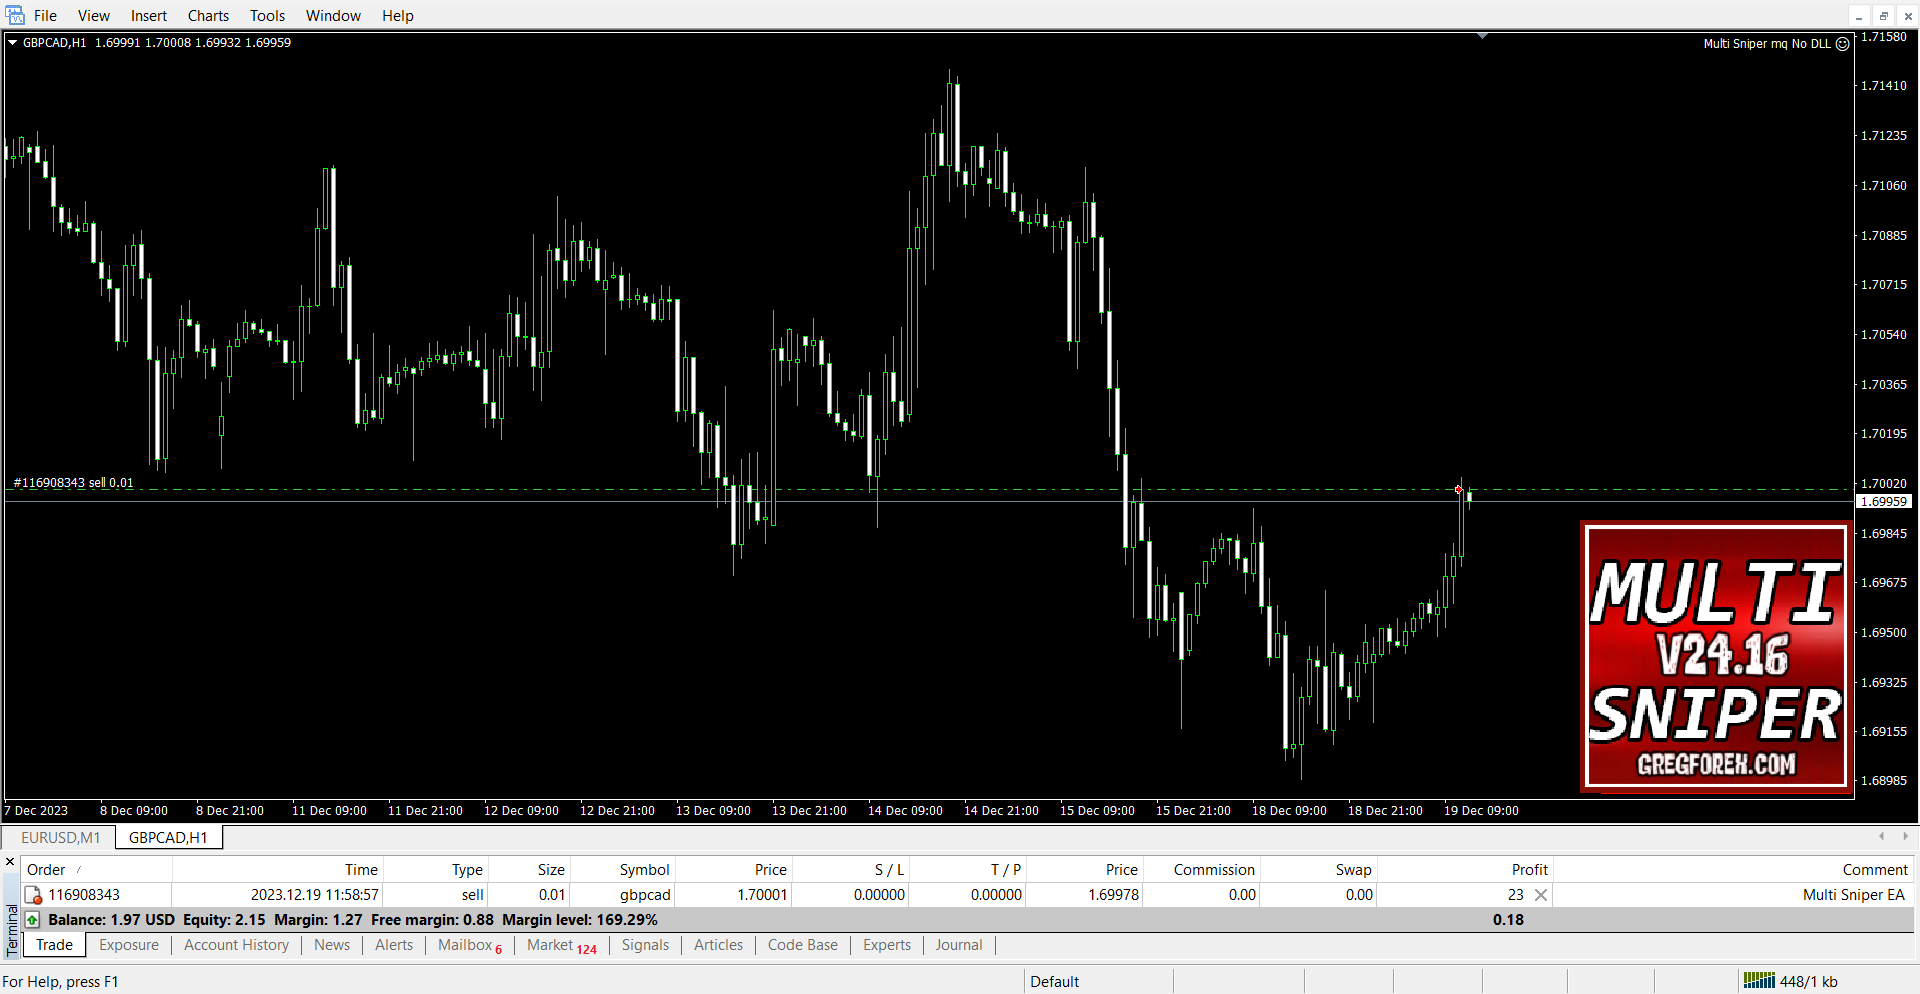Click the Multi Sniper V24.16 logo
This screenshot has height=994, width=1920.
pyautogui.click(x=1715, y=657)
